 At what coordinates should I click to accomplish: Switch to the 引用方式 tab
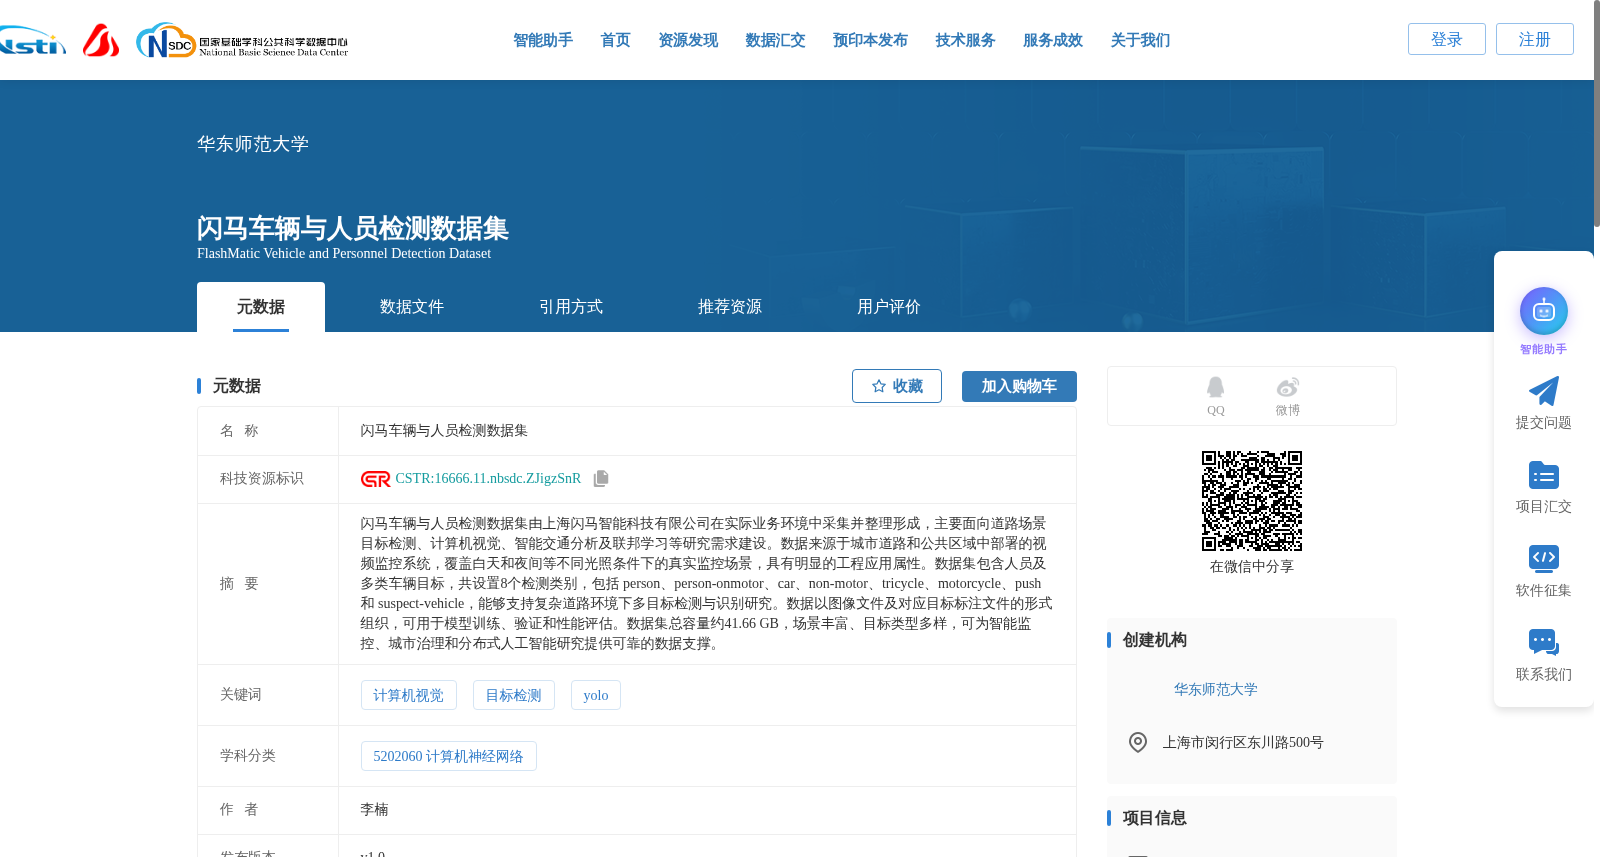point(571,307)
